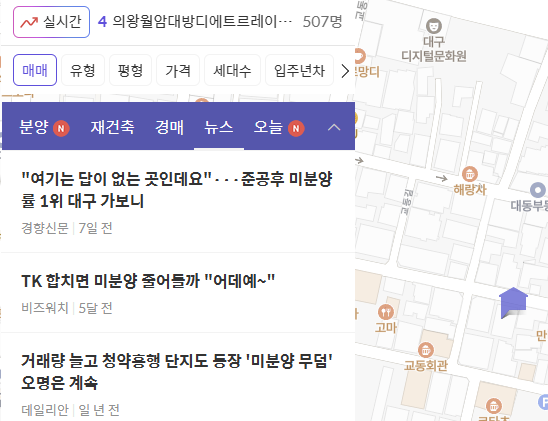
Task: Open the 매매 transaction type filter
Action: coord(35,70)
